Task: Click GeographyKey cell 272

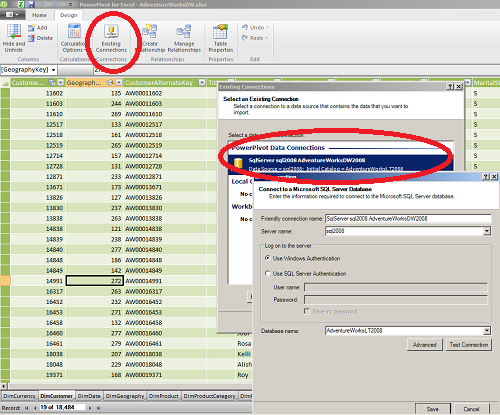Action: pos(95,281)
